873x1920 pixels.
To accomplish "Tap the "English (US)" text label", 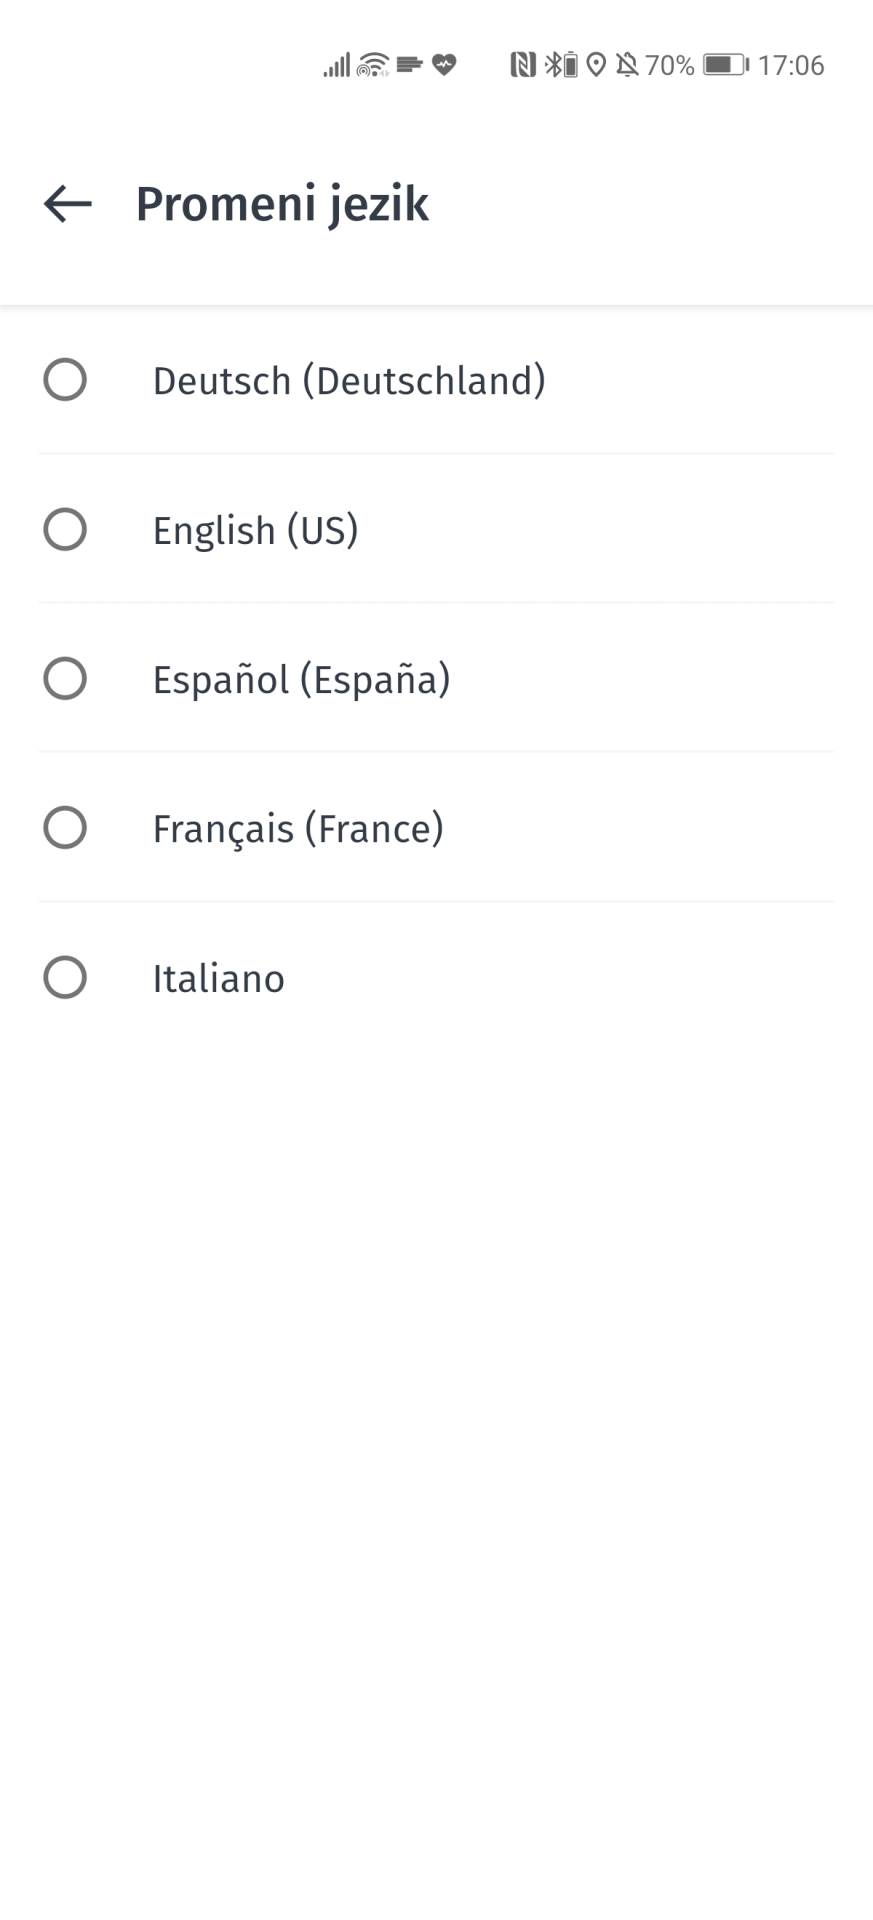I will click(255, 530).
